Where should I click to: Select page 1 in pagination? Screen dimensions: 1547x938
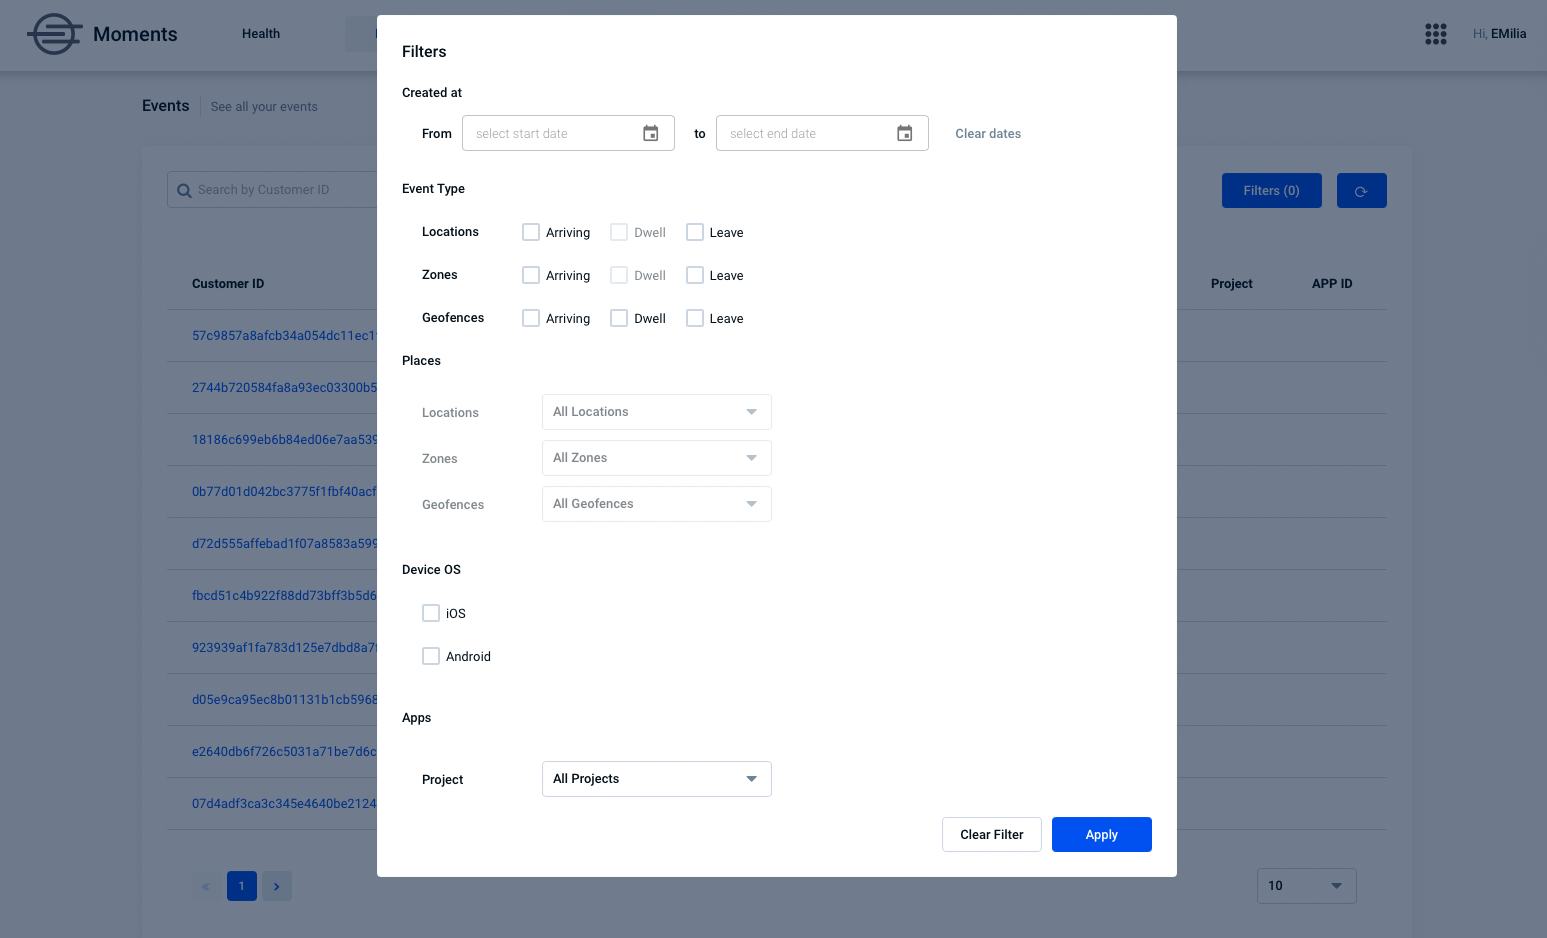coord(242,886)
